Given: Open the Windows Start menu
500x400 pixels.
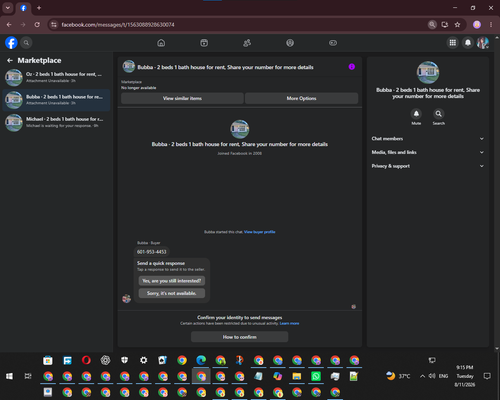Looking at the screenshot, I should coord(9,376).
